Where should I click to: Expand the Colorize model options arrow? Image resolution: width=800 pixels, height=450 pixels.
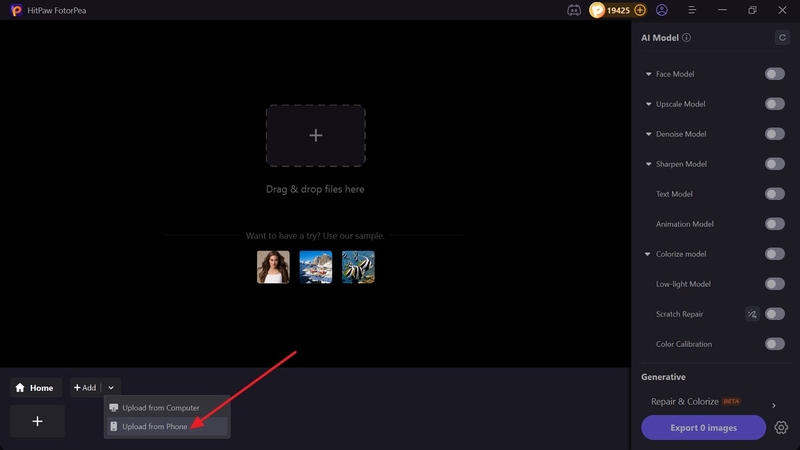pyautogui.click(x=647, y=254)
